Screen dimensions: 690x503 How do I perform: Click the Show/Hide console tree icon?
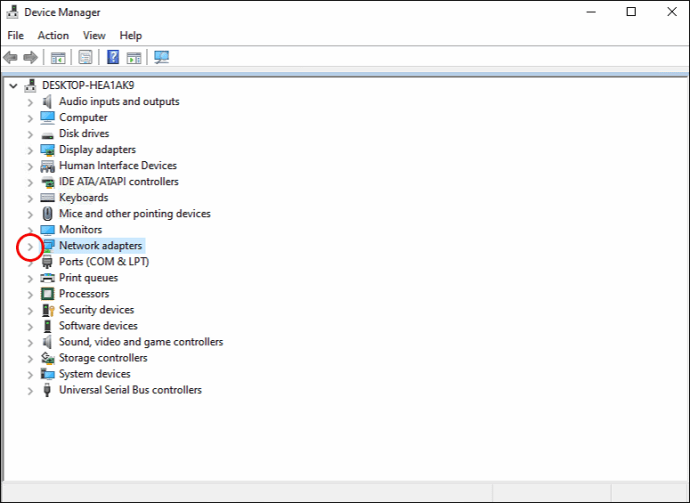[x=58, y=57]
